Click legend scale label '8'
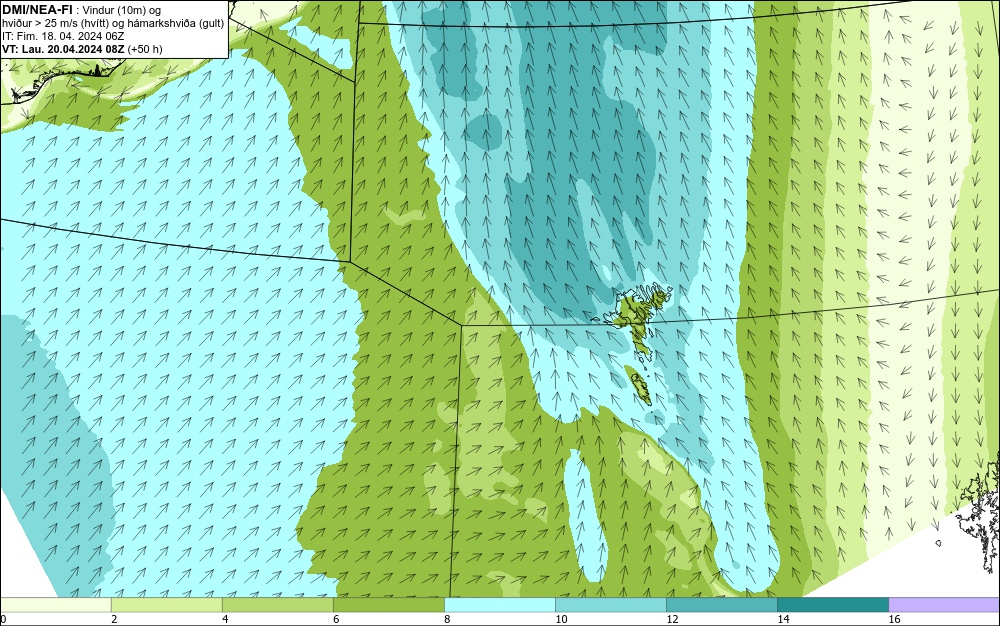This screenshot has height=626, width=1000. pos(447,619)
